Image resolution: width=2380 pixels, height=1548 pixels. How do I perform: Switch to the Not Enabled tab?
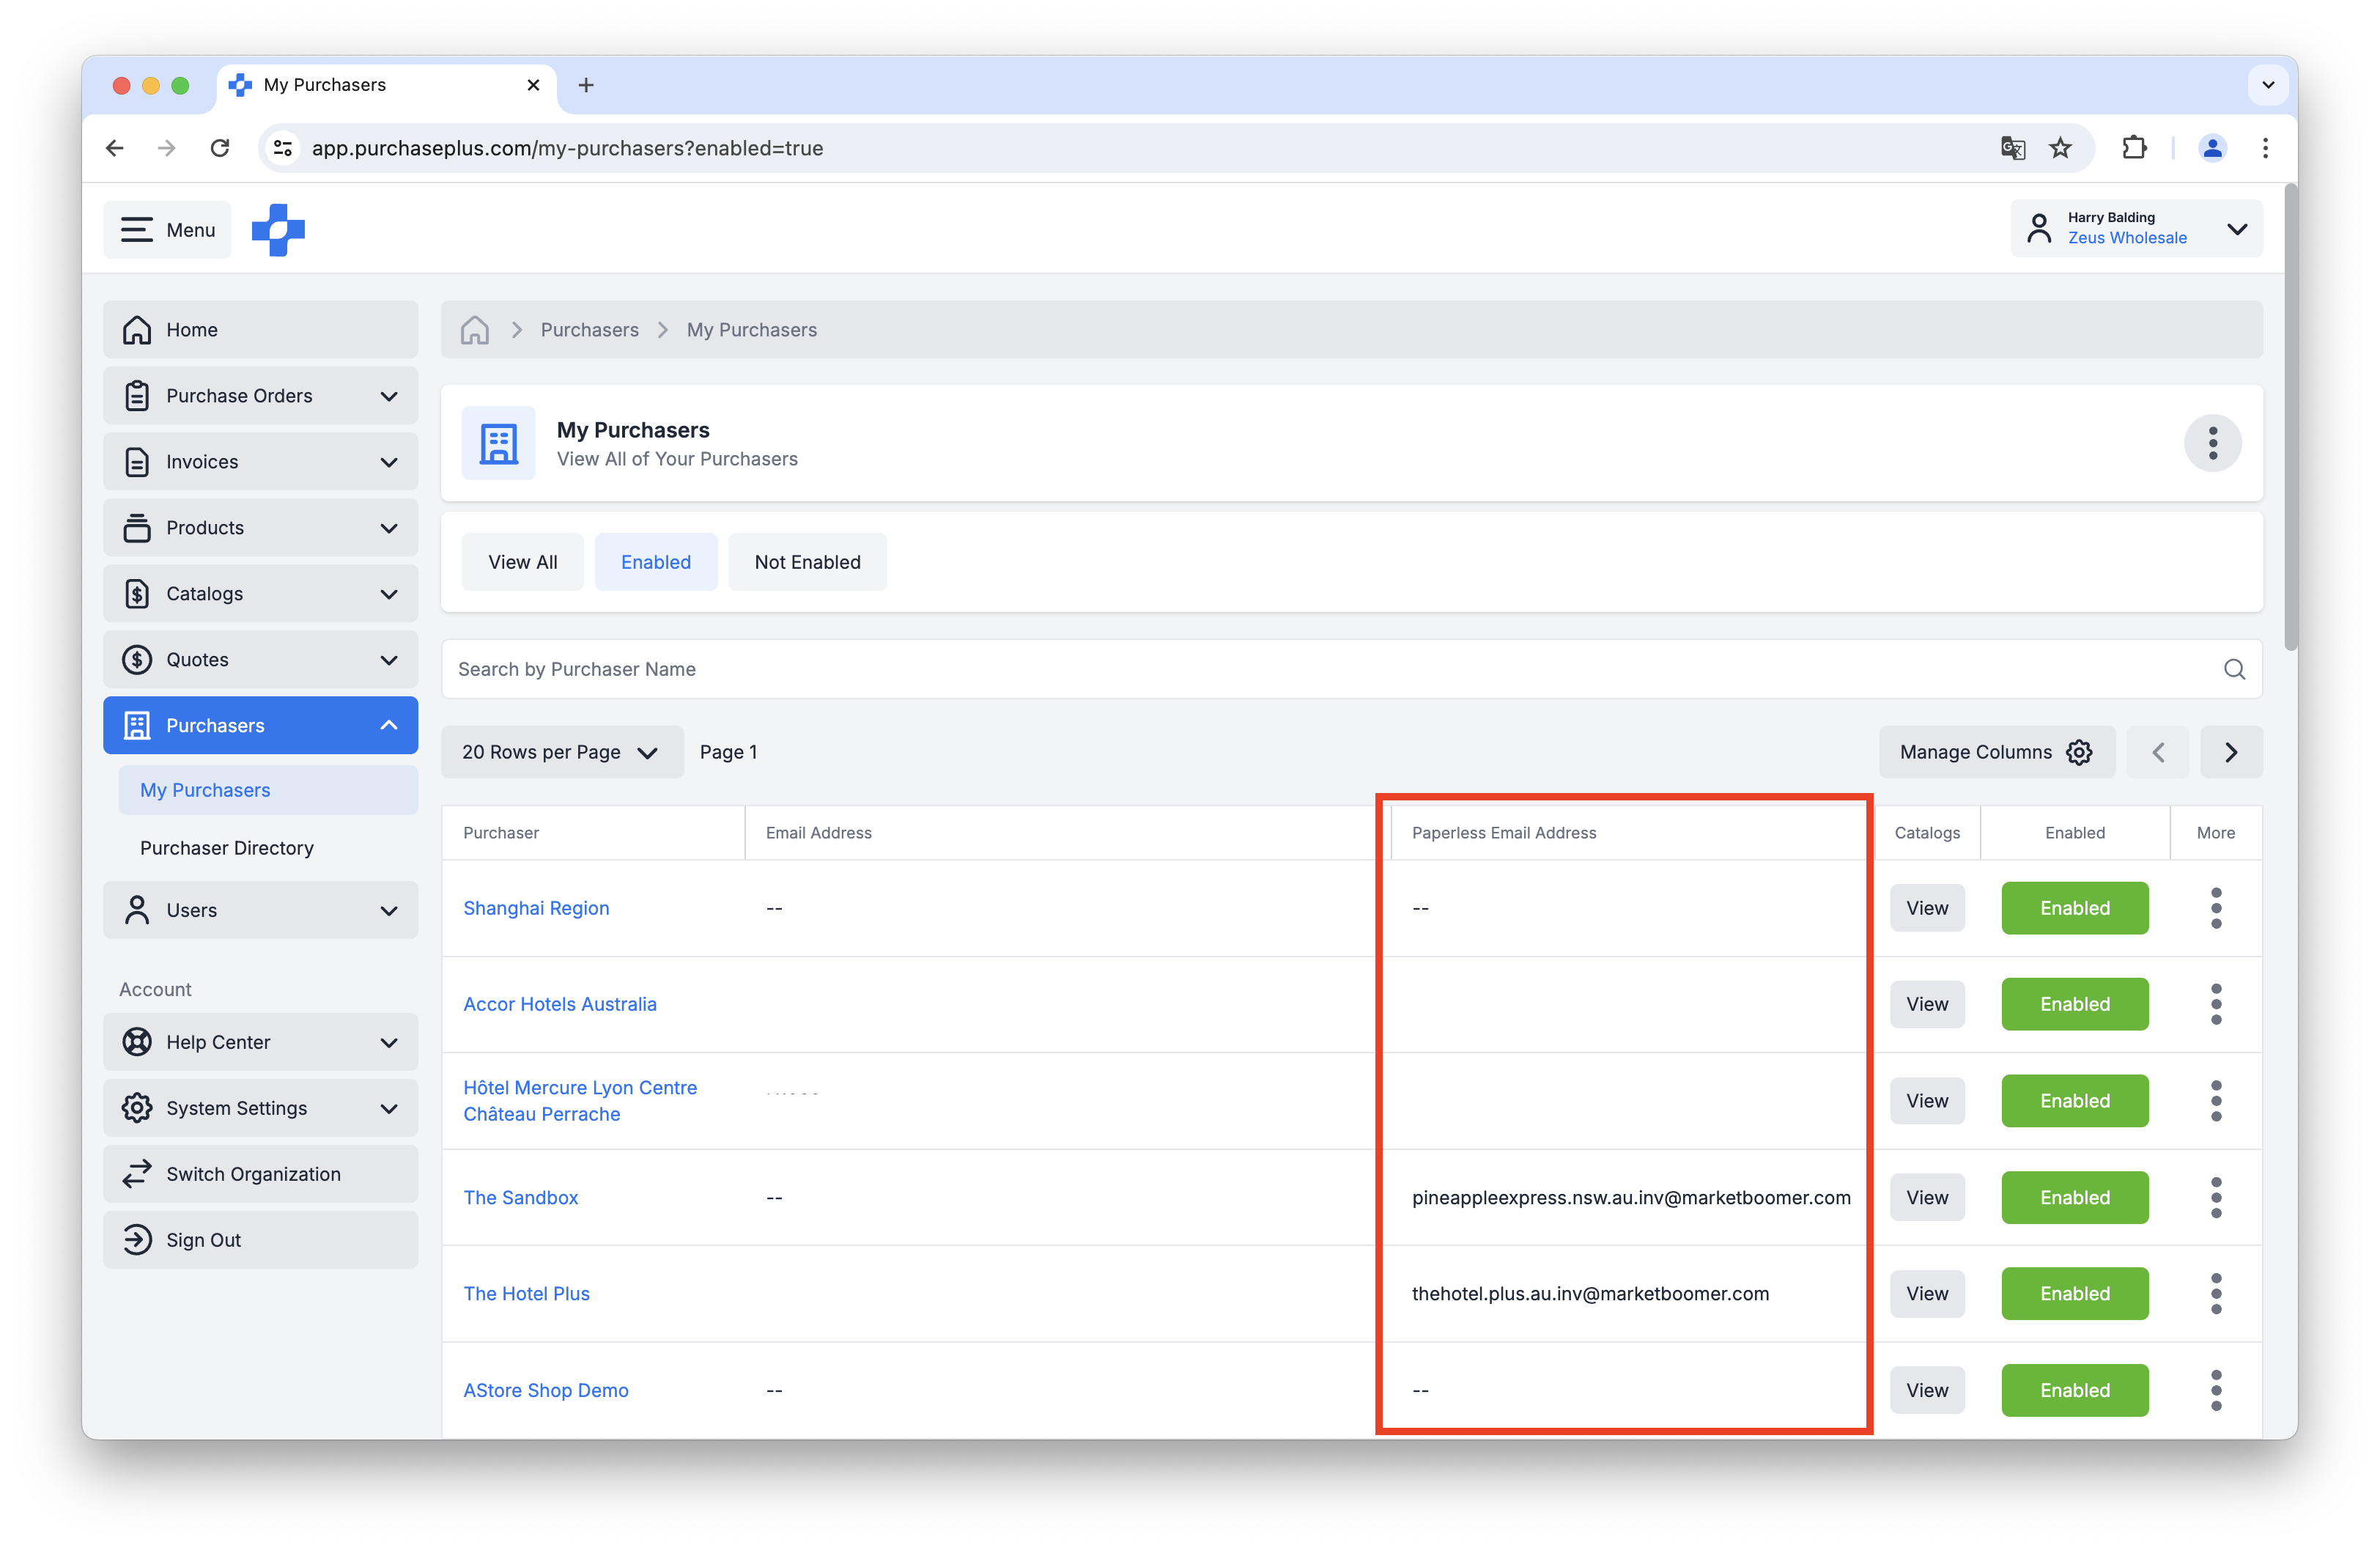[806, 562]
